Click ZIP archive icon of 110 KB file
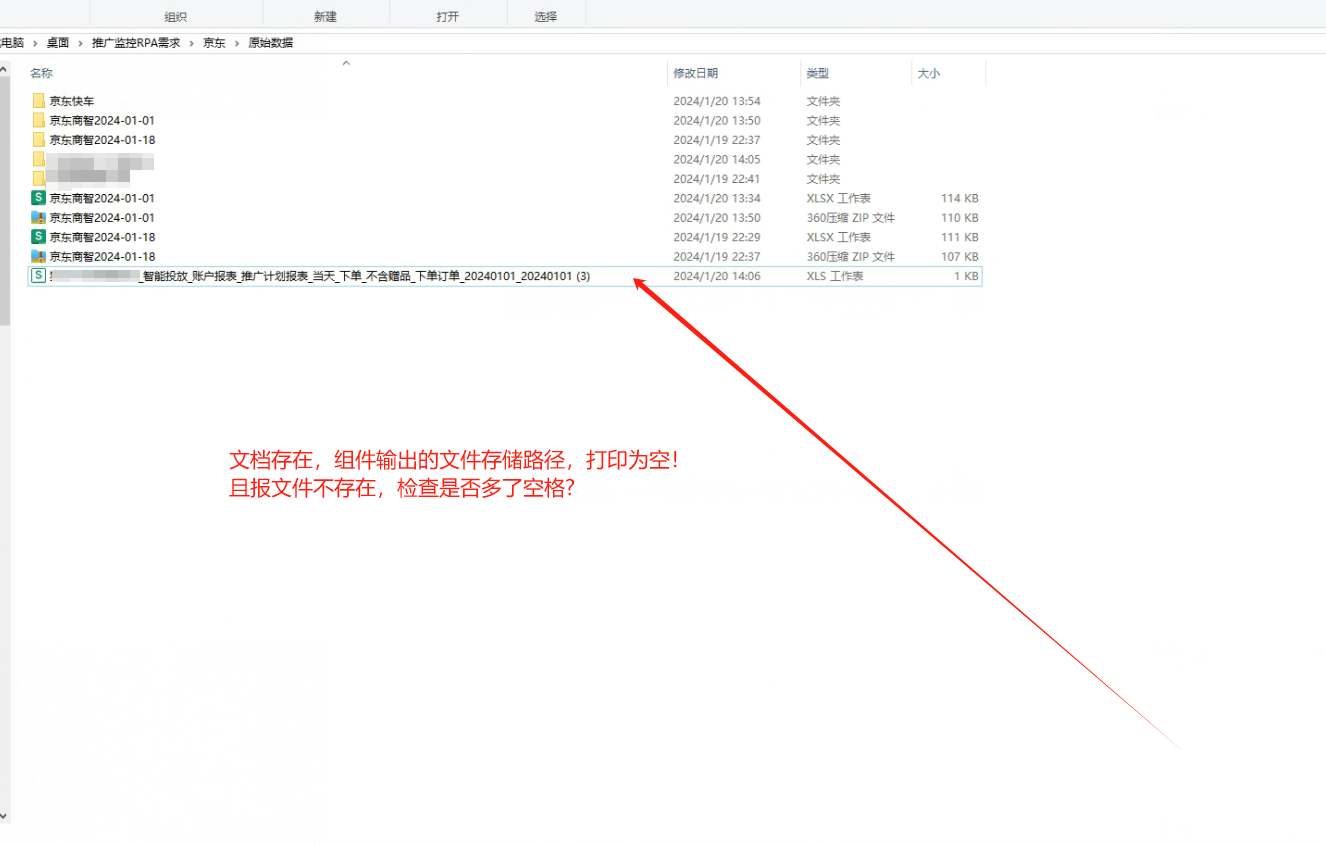 pyautogui.click(x=39, y=217)
